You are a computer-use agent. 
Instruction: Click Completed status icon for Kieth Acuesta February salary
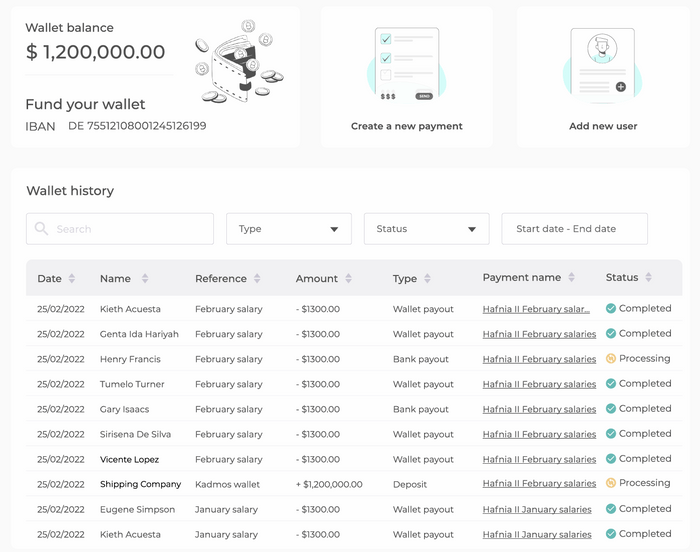click(611, 309)
